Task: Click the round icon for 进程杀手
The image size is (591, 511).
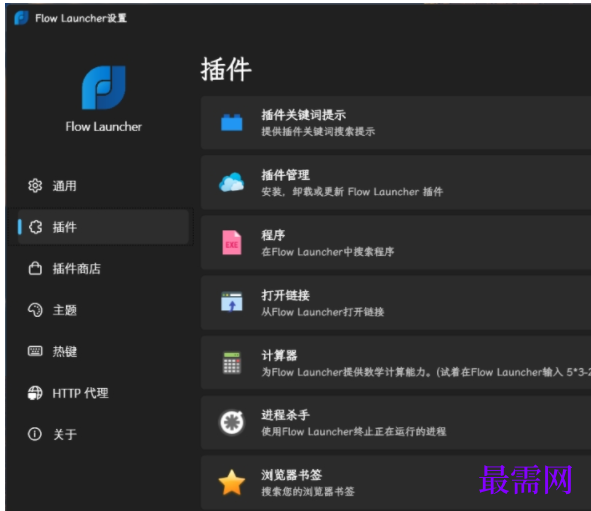Action: pos(232,422)
